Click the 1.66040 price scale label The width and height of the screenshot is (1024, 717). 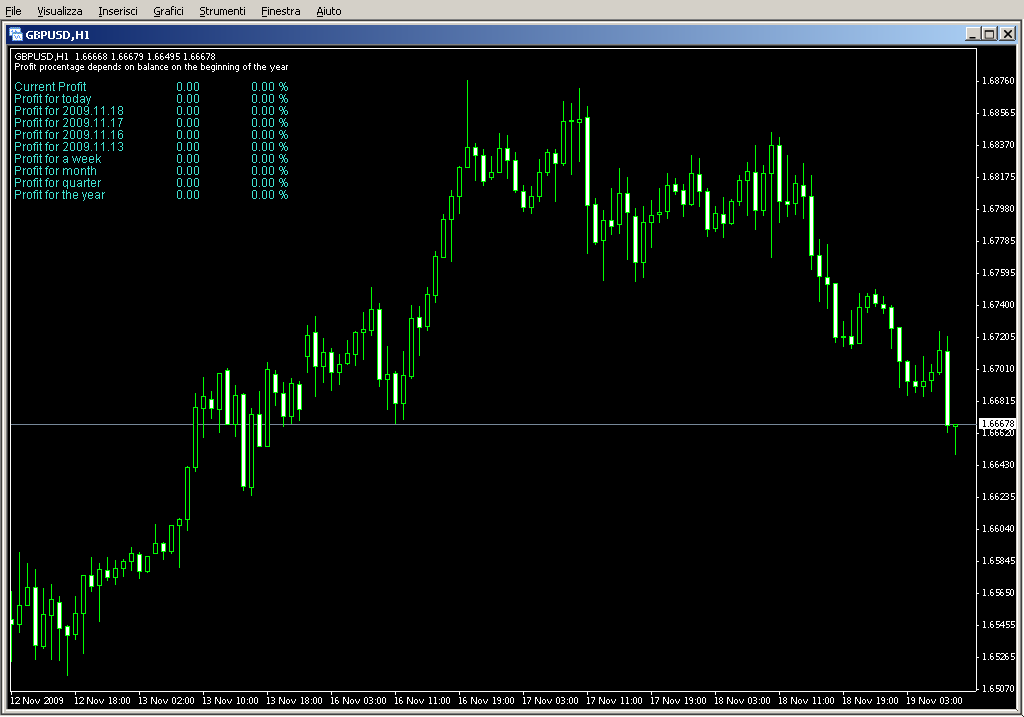[x=999, y=529]
